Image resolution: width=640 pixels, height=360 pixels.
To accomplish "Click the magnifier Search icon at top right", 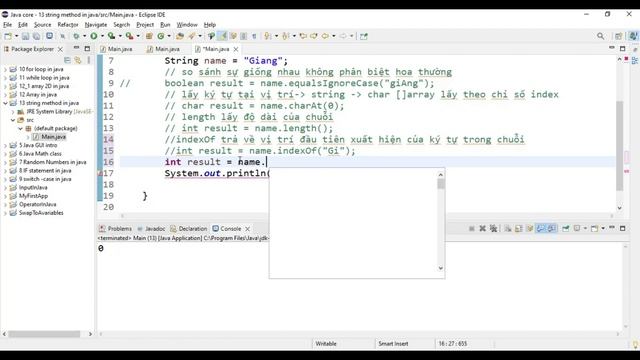I will tap(600, 36).
